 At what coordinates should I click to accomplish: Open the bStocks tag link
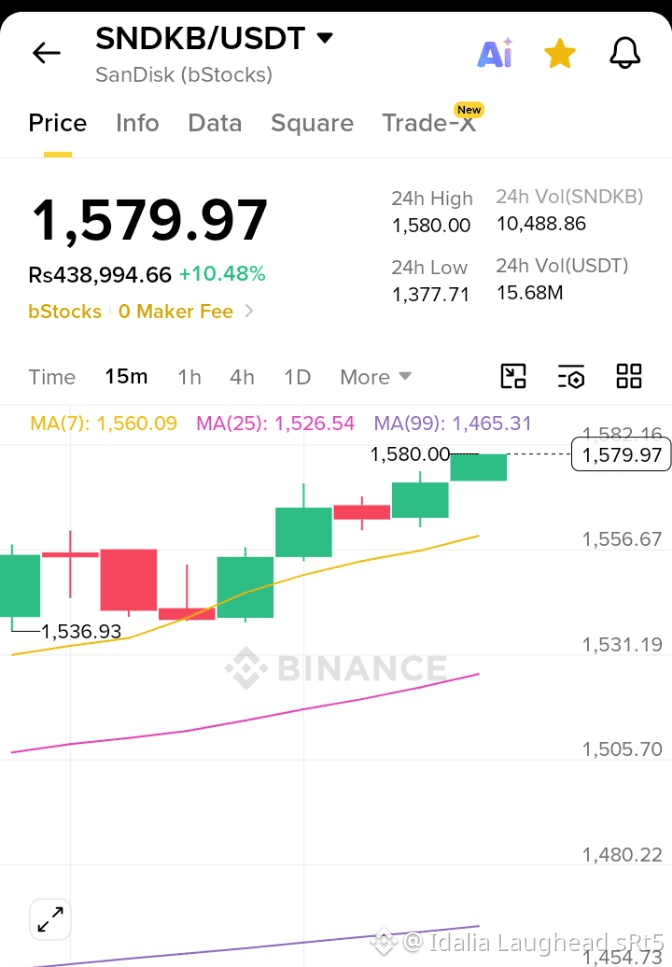click(65, 311)
